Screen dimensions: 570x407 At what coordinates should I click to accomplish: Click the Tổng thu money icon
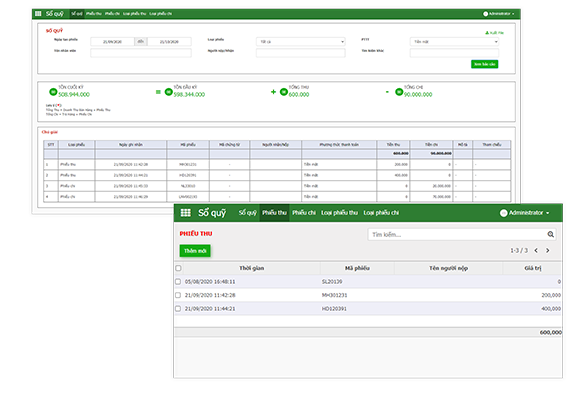click(x=284, y=92)
